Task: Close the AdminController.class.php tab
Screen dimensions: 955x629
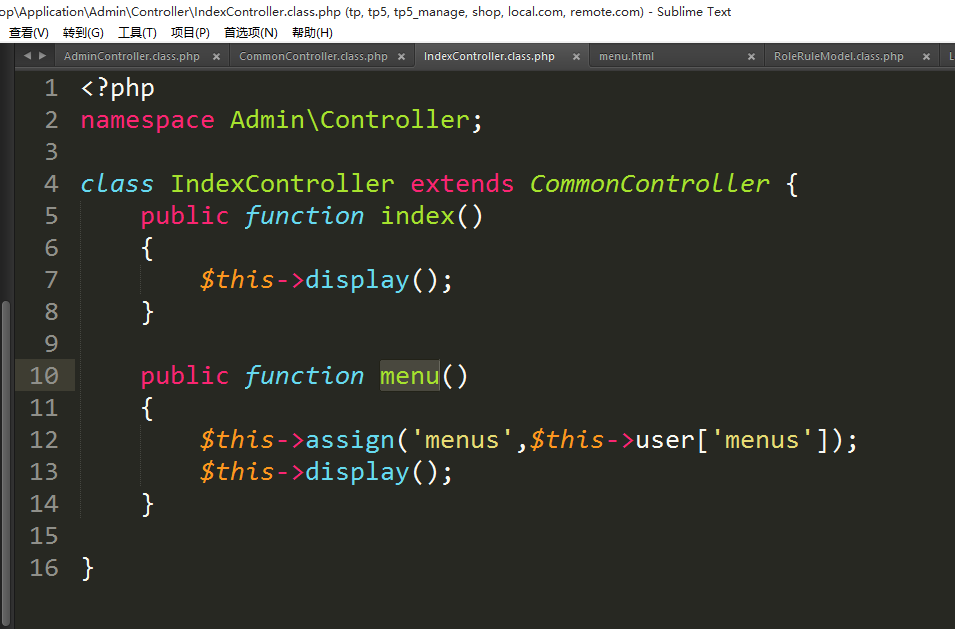Action: [216, 57]
